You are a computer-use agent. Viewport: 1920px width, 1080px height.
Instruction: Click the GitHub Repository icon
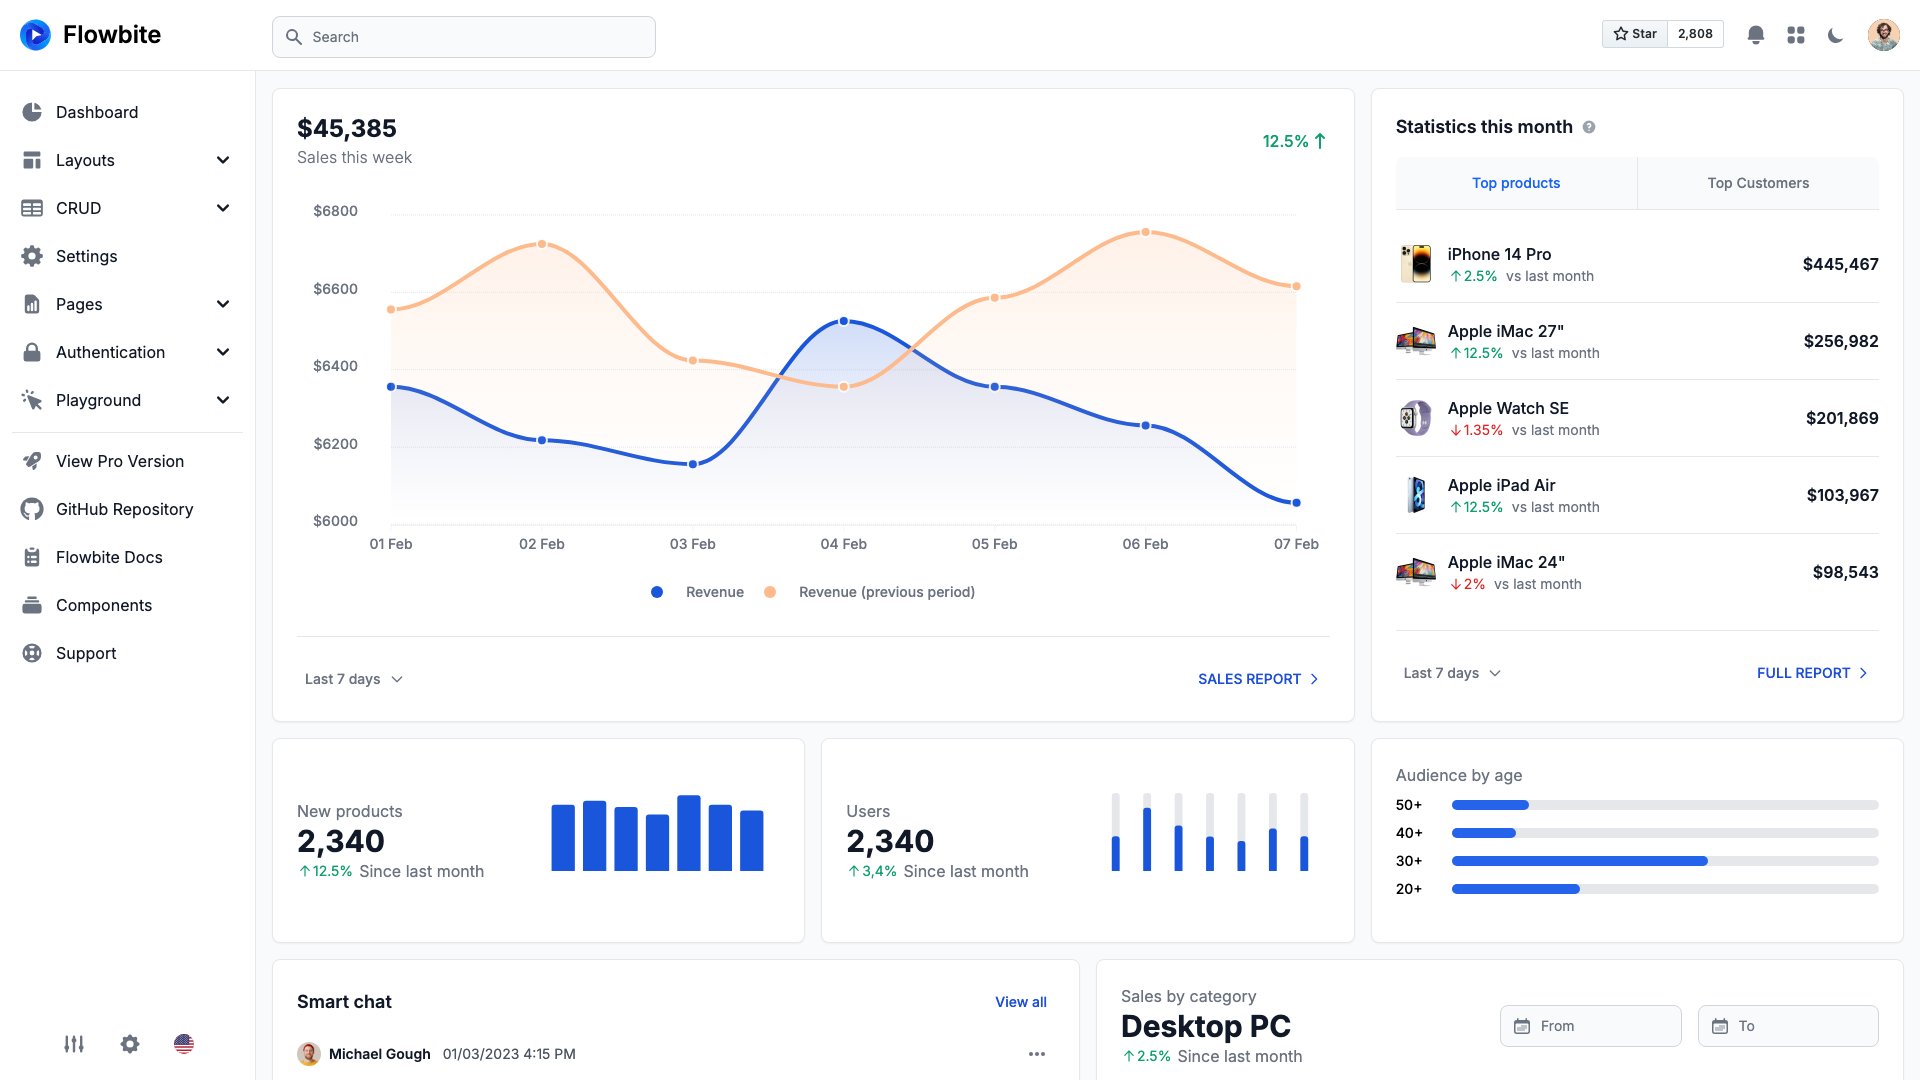[31, 509]
